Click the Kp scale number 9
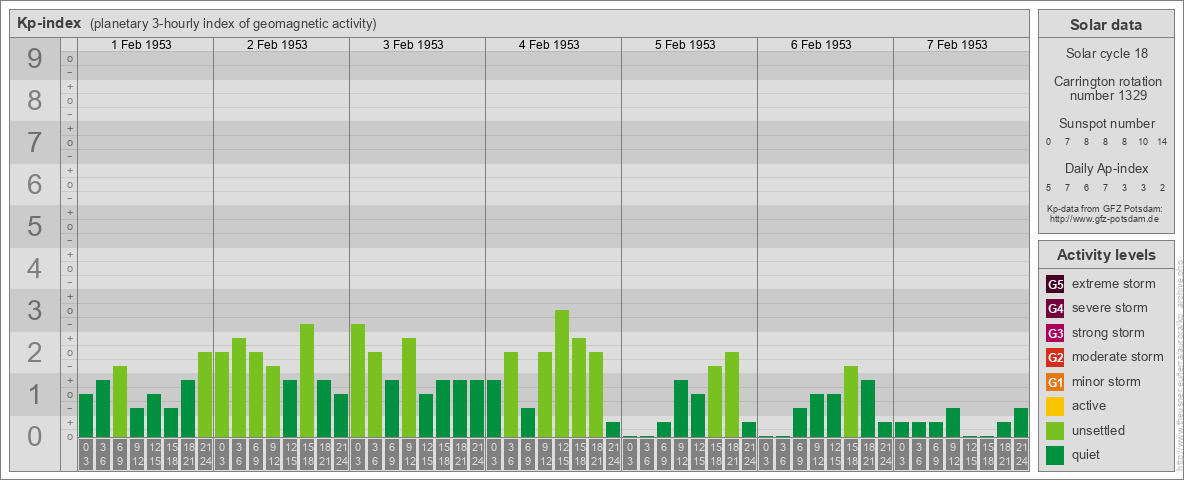The height and width of the screenshot is (480, 1184). tap(35, 59)
